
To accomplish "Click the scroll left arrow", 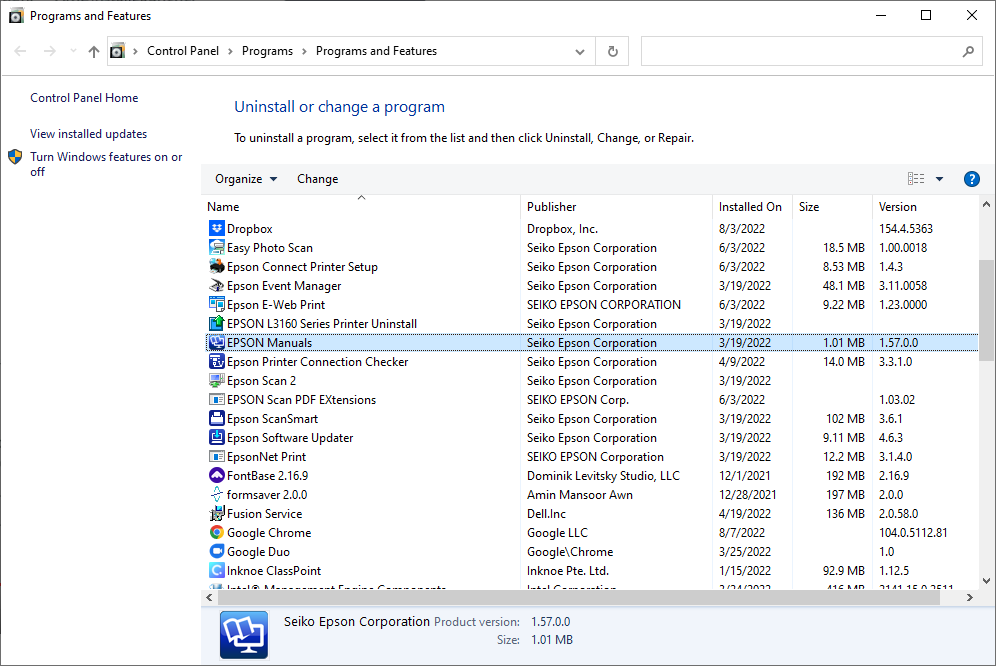I will pos(210,597).
